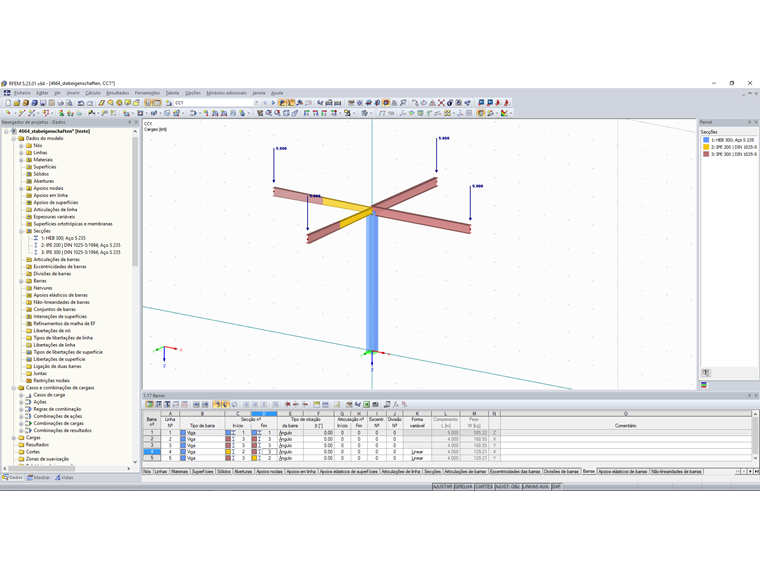Click row 4 Fim section cell

264,451
